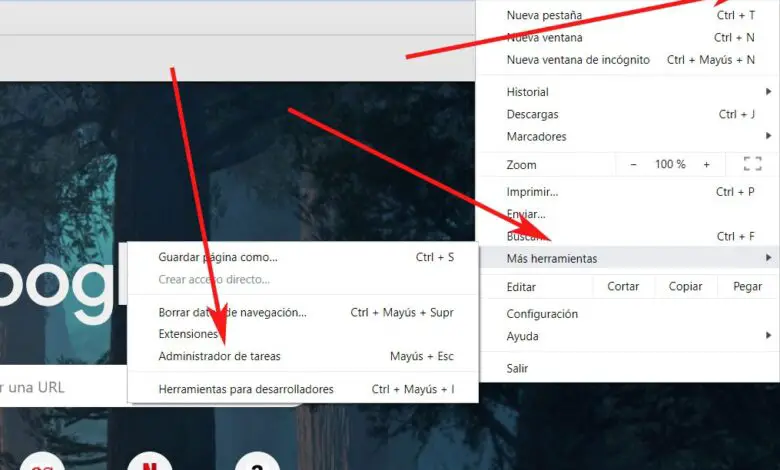The image size is (780, 470).
Task: Open Nueva ventana de incógnito
Action: 628,60
